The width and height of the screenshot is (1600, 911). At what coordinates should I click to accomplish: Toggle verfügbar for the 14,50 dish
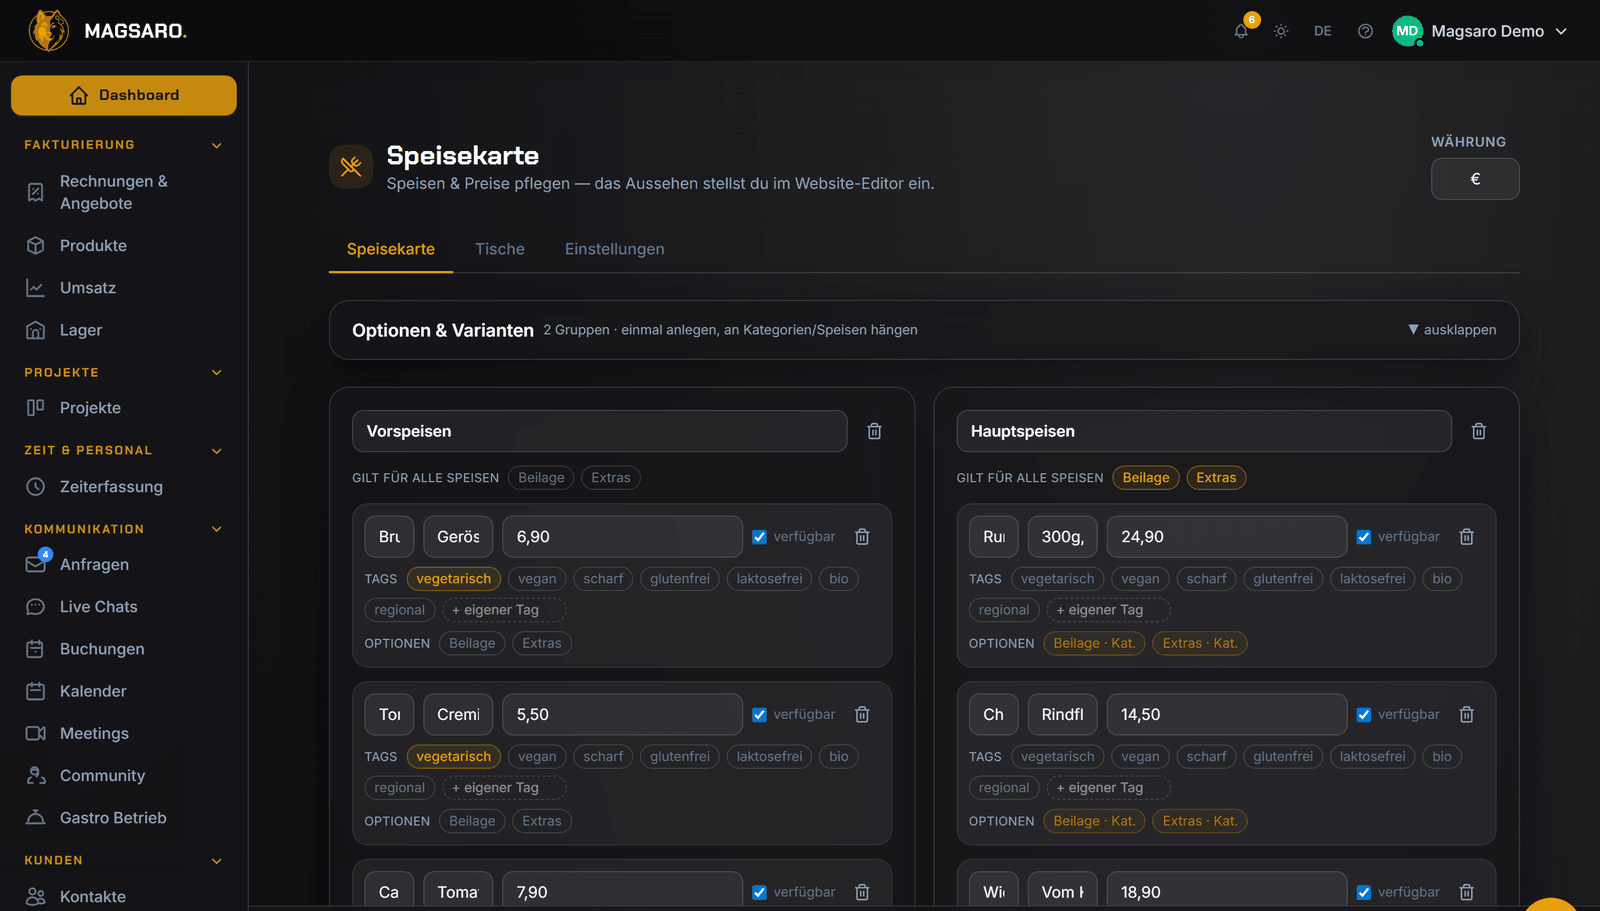click(x=1364, y=715)
